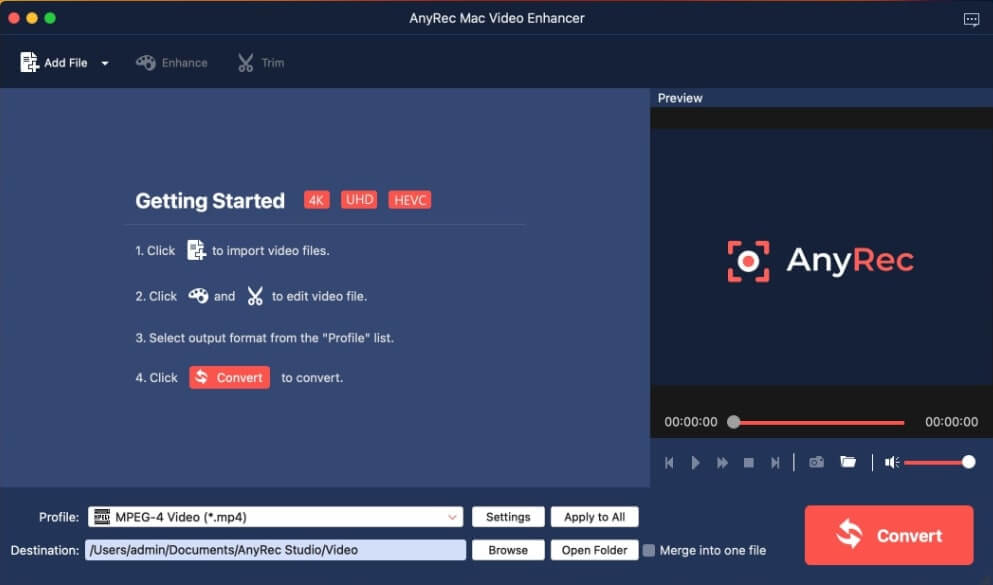Fast forward the preview
This screenshot has width=993, height=585.
click(x=722, y=463)
